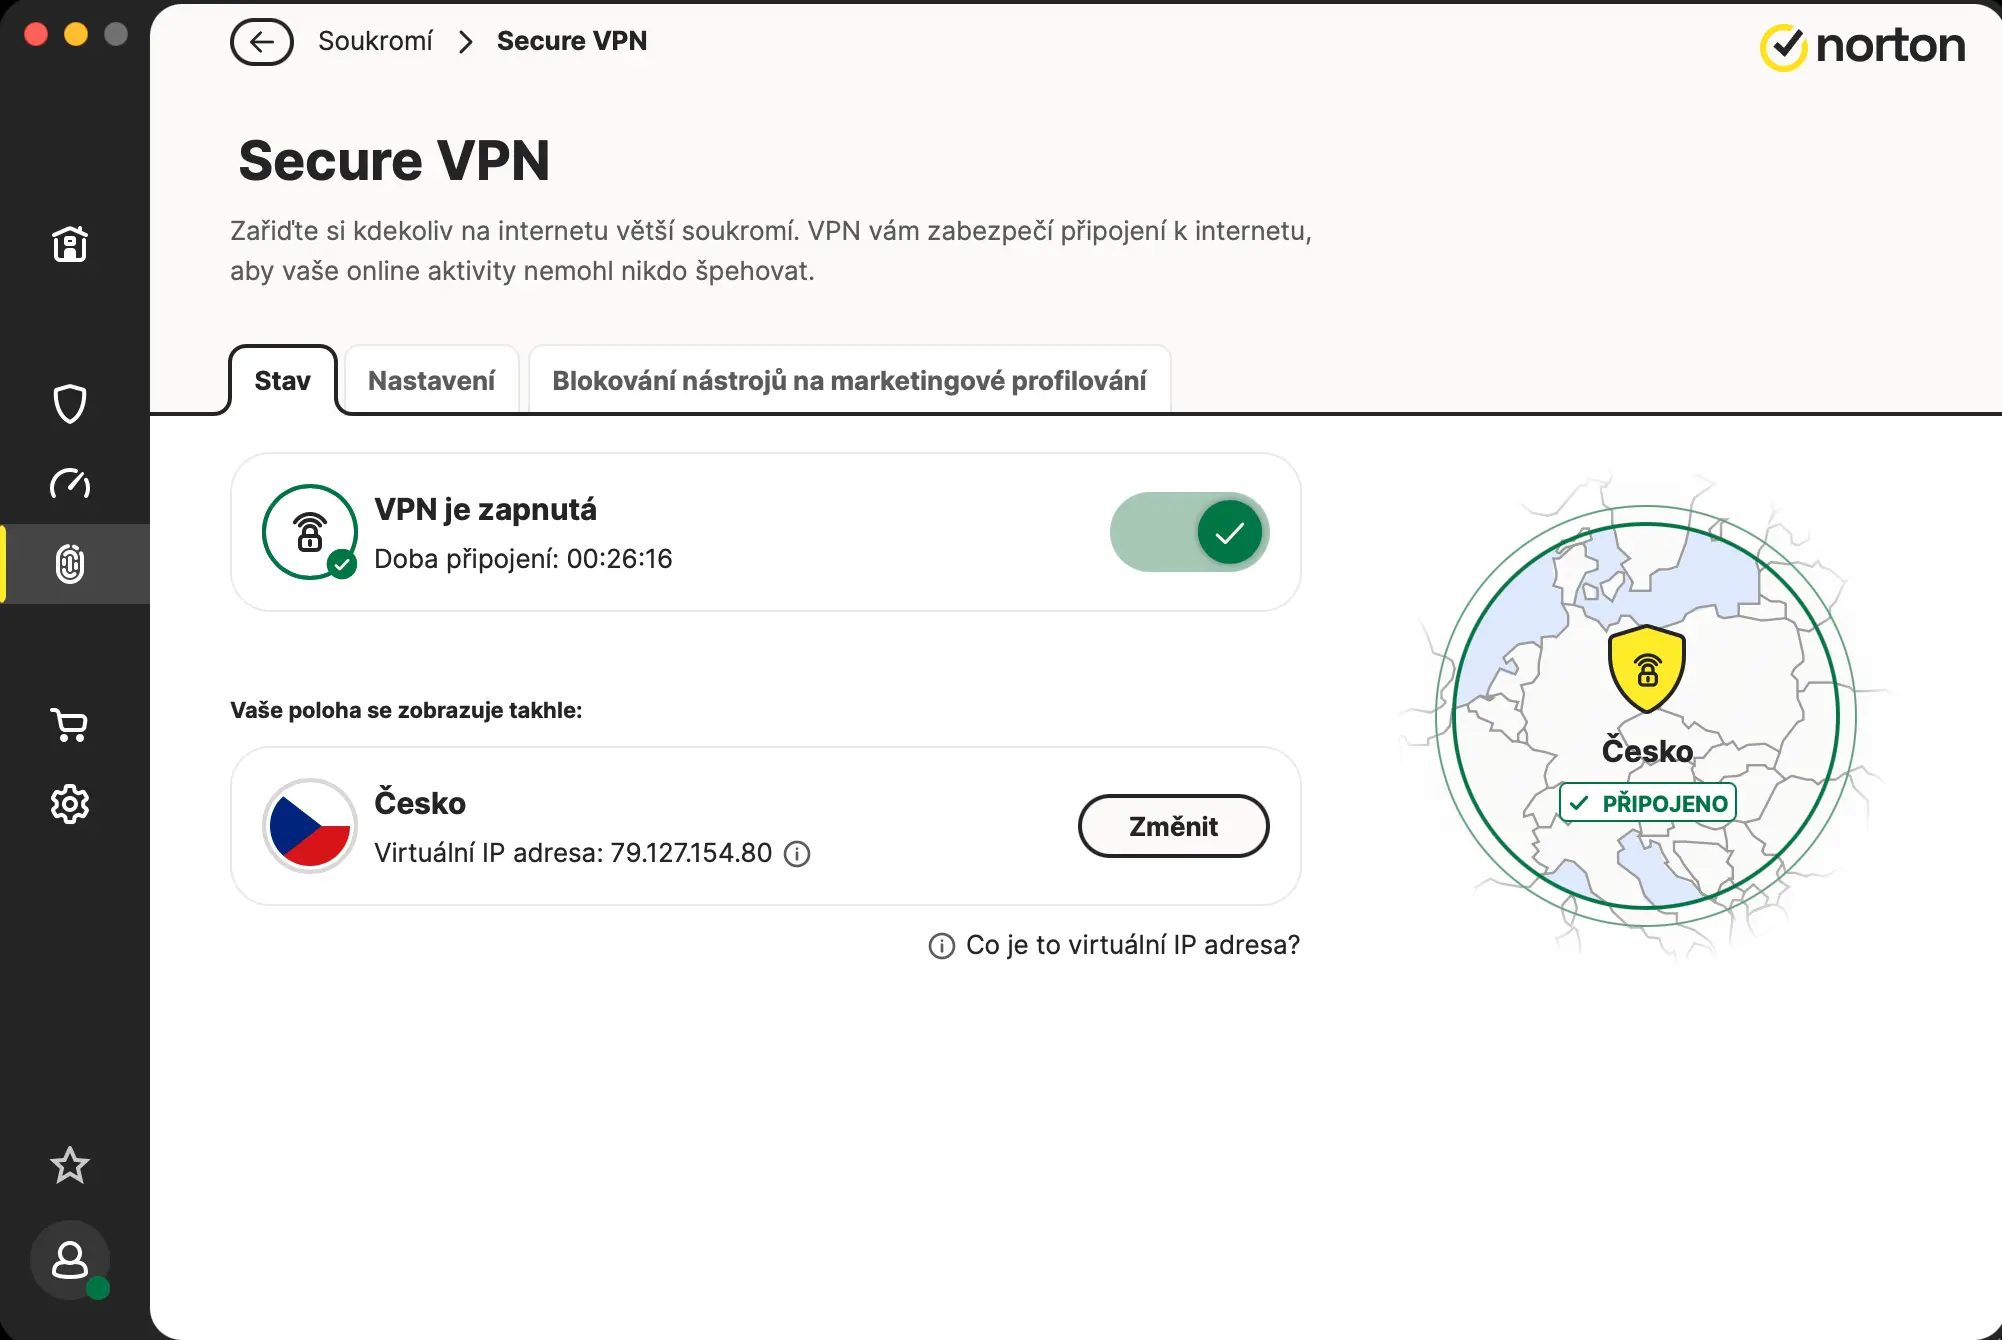The width and height of the screenshot is (2002, 1340).
Task: Open the Security shield sidebar icon
Action: pyautogui.click(x=70, y=404)
